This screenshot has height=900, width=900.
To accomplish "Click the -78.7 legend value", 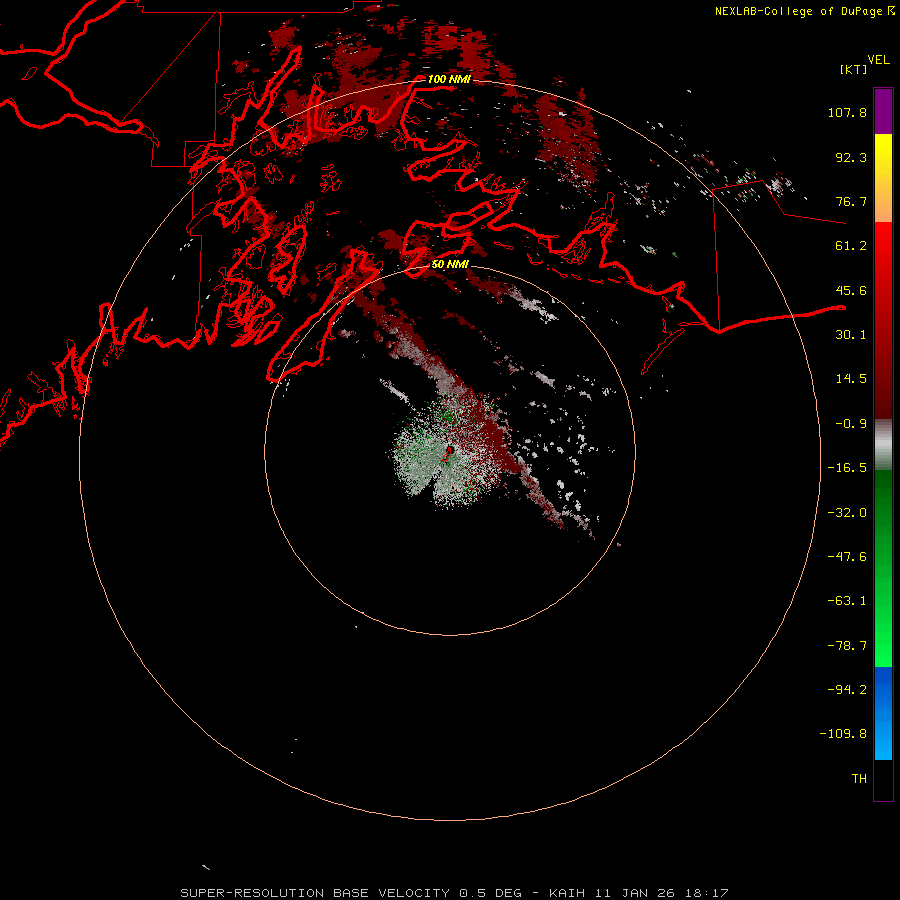I will coord(847,646).
